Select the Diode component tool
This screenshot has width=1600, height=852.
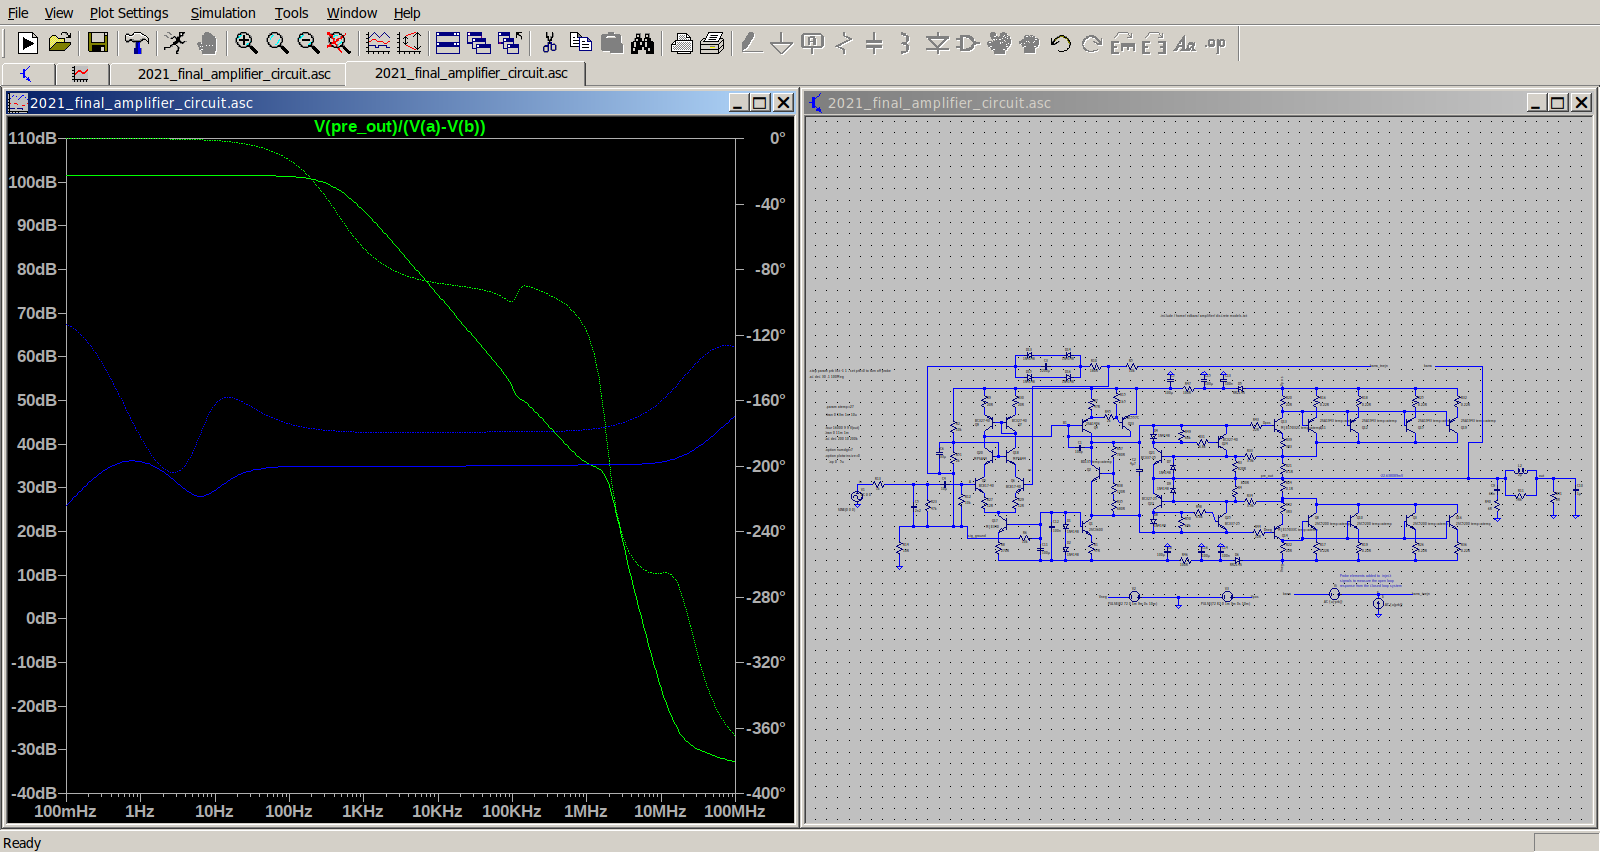(x=937, y=43)
